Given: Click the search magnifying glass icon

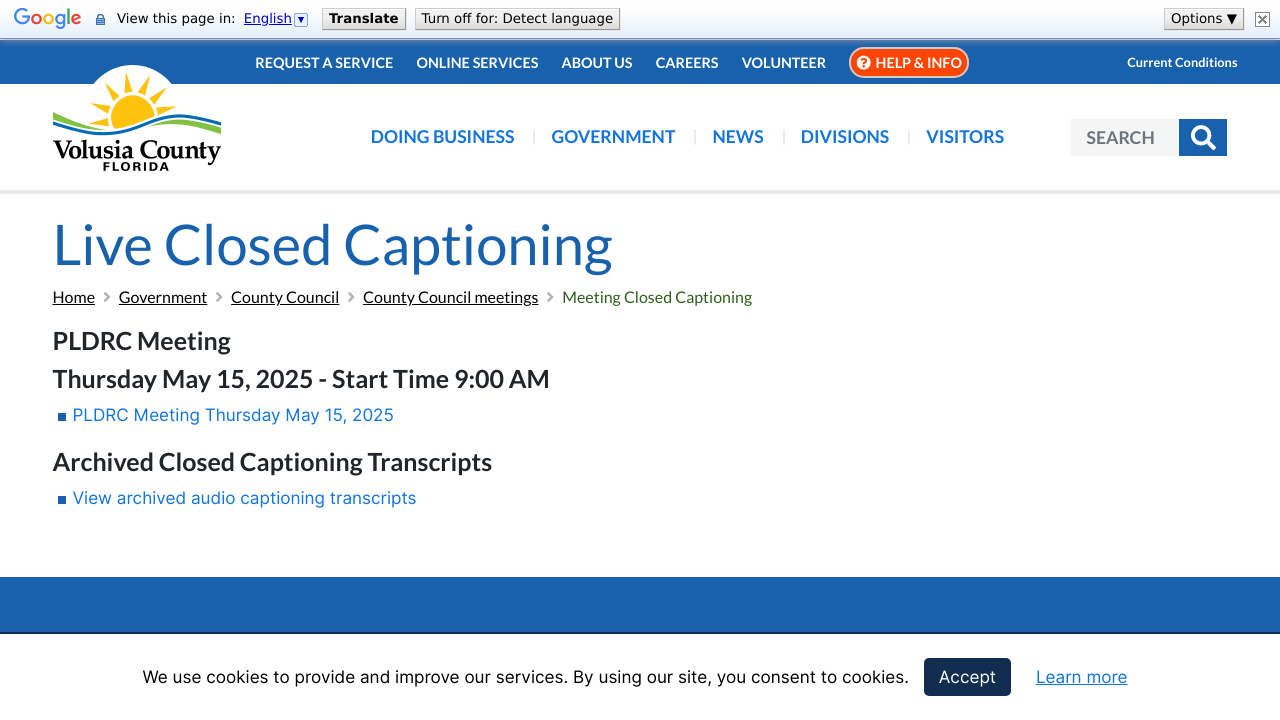Looking at the screenshot, I should coord(1203,137).
